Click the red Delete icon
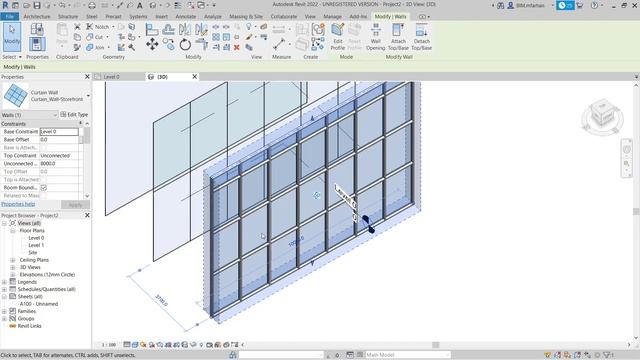This screenshot has width=640, height=360. pyautogui.click(x=236, y=47)
